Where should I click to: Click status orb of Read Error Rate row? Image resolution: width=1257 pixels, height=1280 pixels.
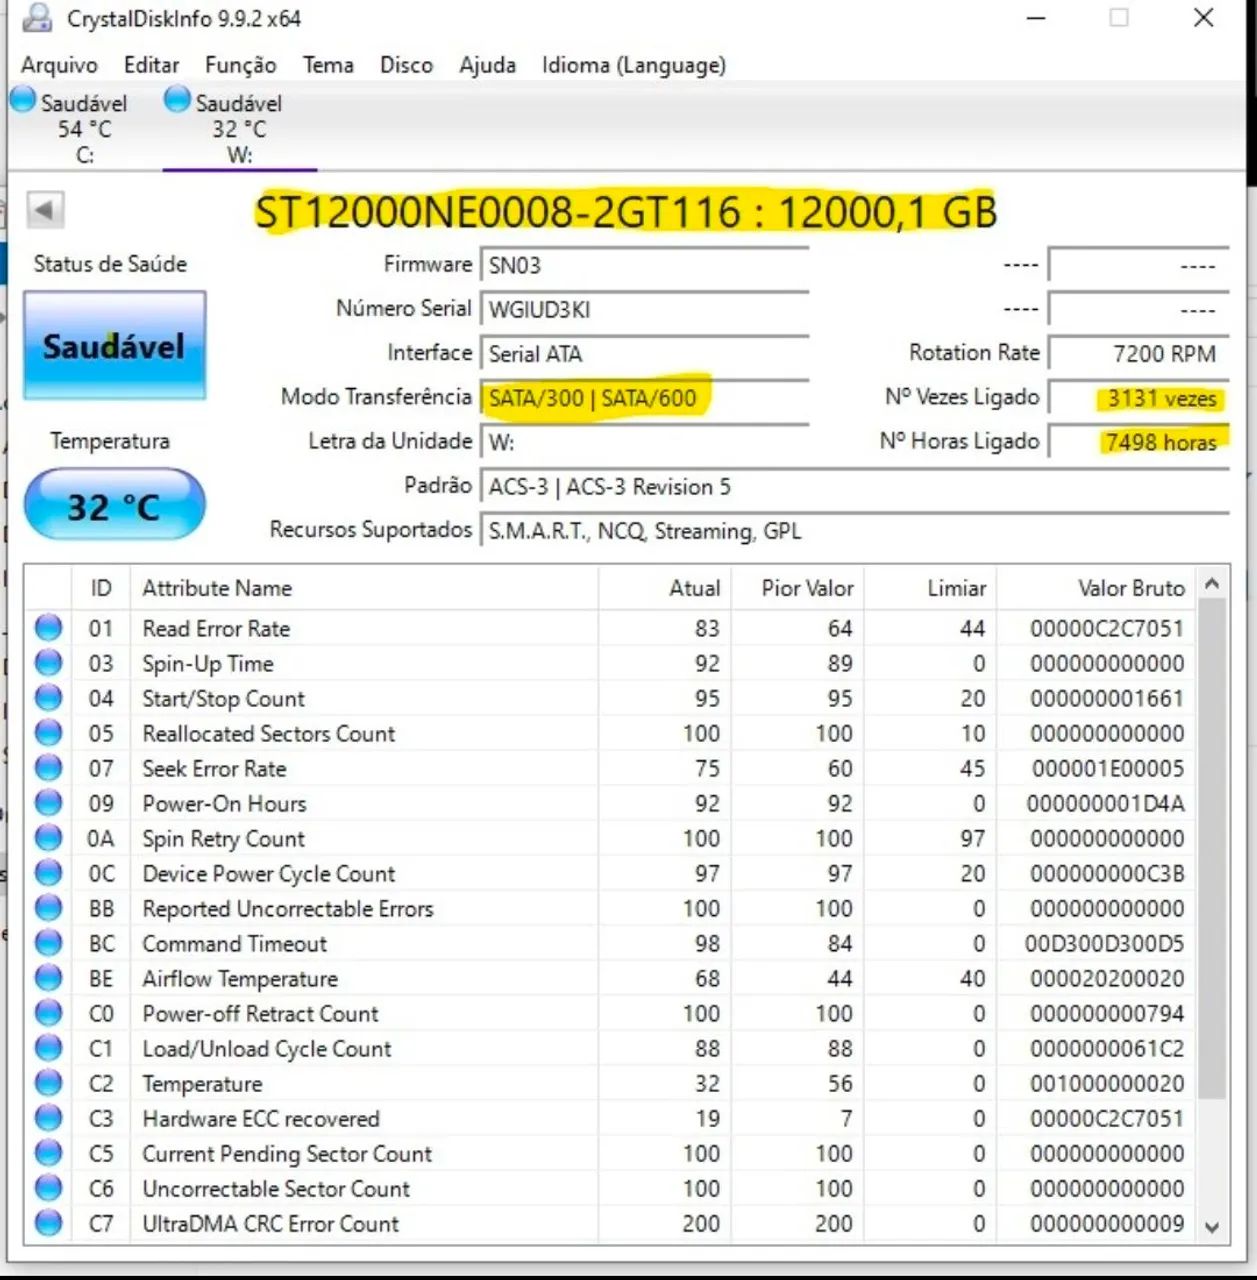(48, 628)
